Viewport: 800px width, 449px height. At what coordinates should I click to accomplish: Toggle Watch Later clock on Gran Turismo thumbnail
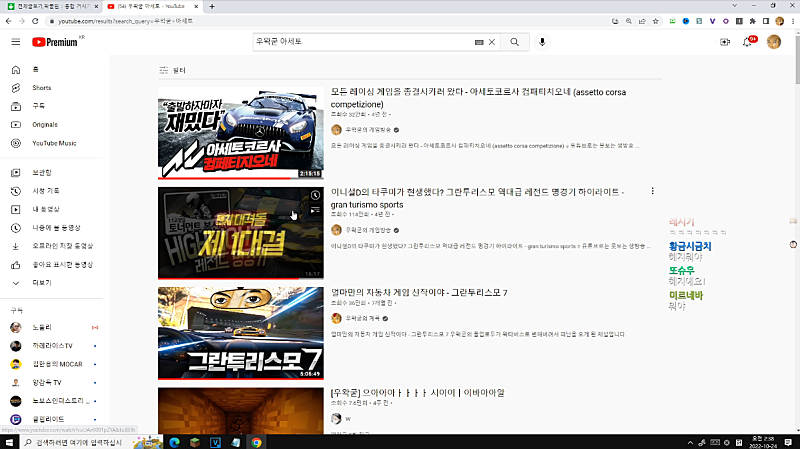[316, 196]
